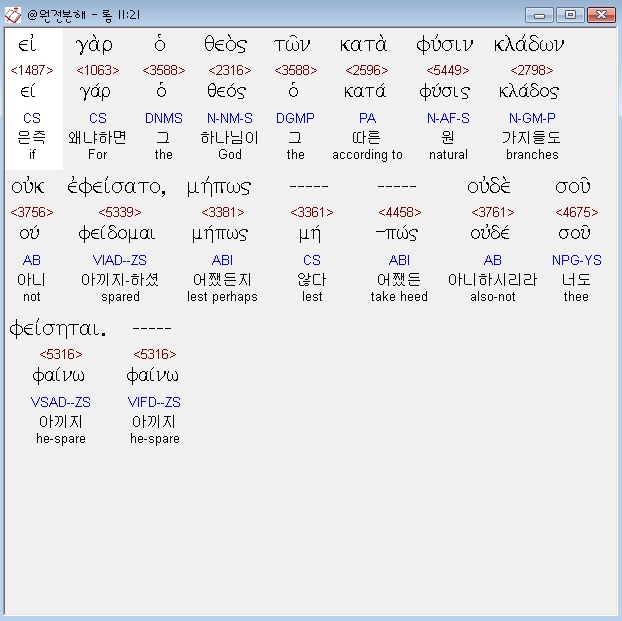Click the English gloss 'lest perhaps'

pos(222,296)
